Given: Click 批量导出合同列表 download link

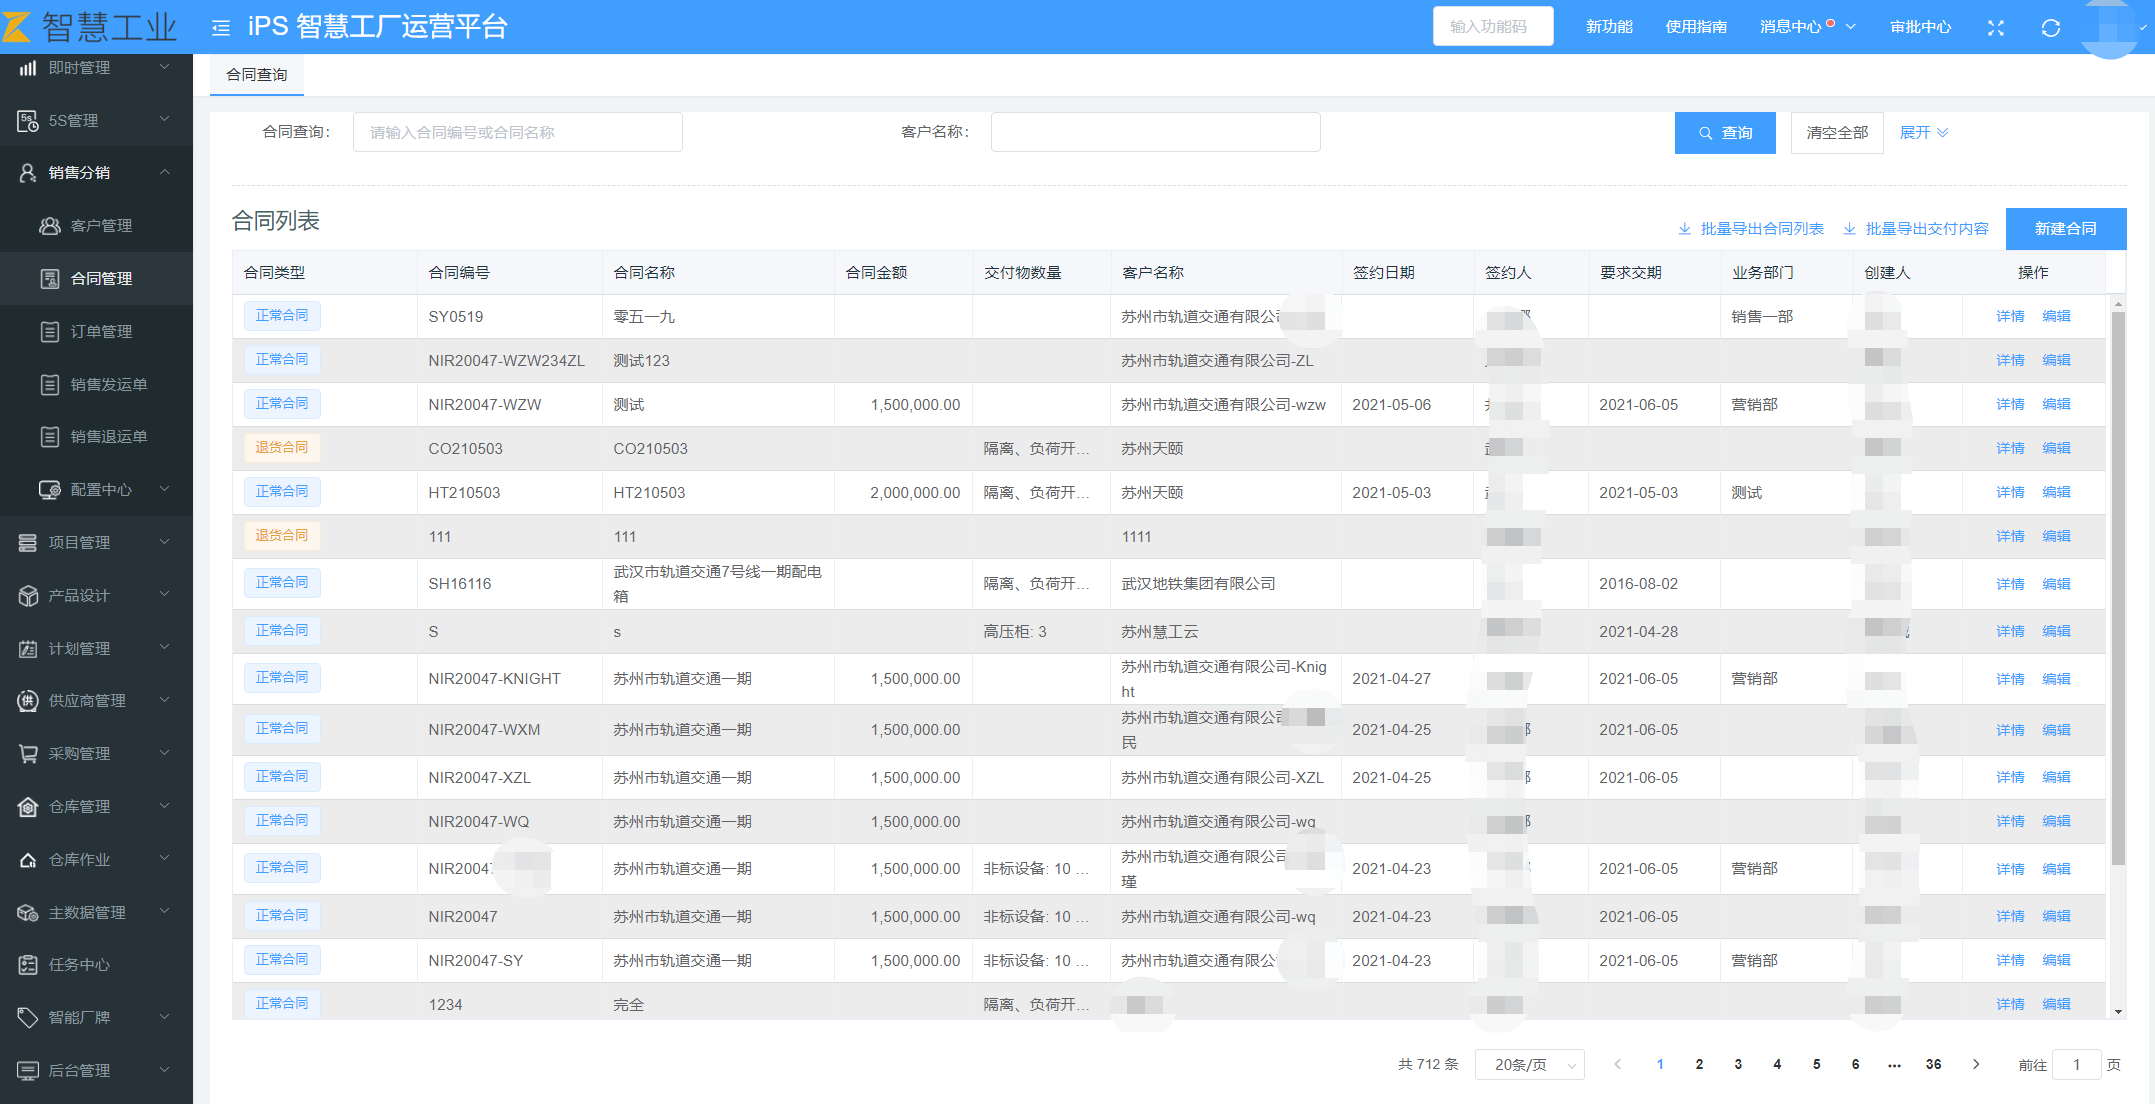Looking at the screenshot, I should click(x=1751, y=229).
